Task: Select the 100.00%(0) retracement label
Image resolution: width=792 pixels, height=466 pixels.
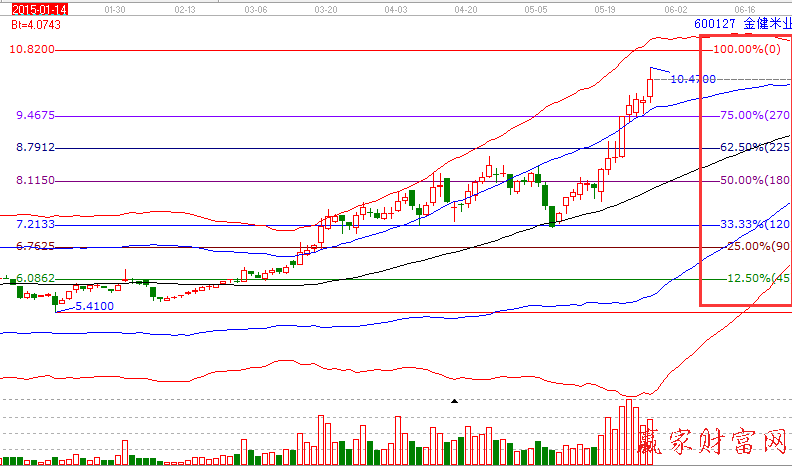Action: point(751,49)
